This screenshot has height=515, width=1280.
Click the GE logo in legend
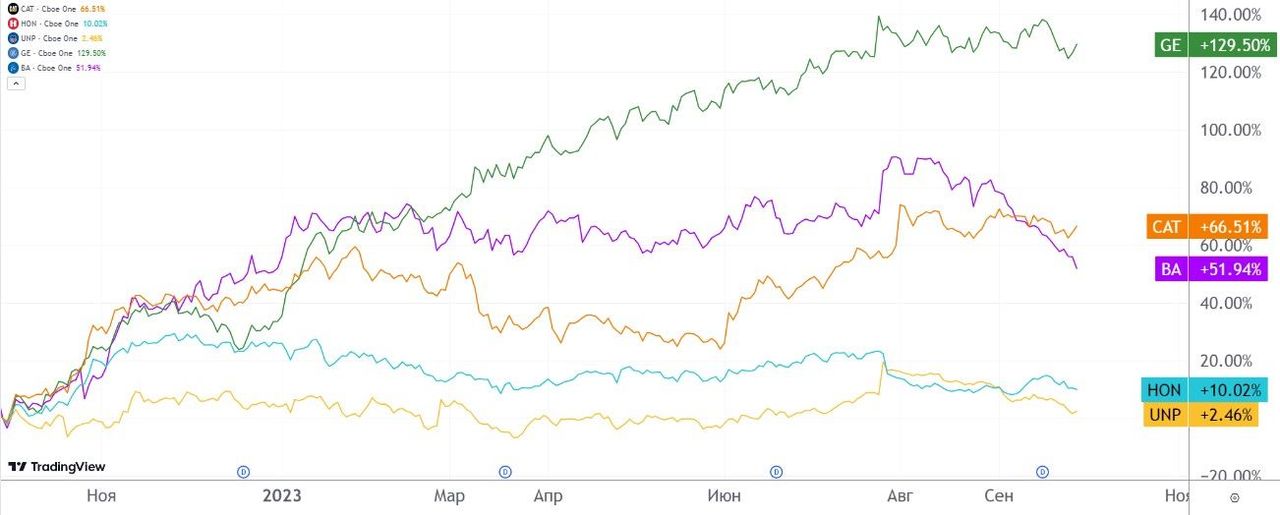point(12,53)
